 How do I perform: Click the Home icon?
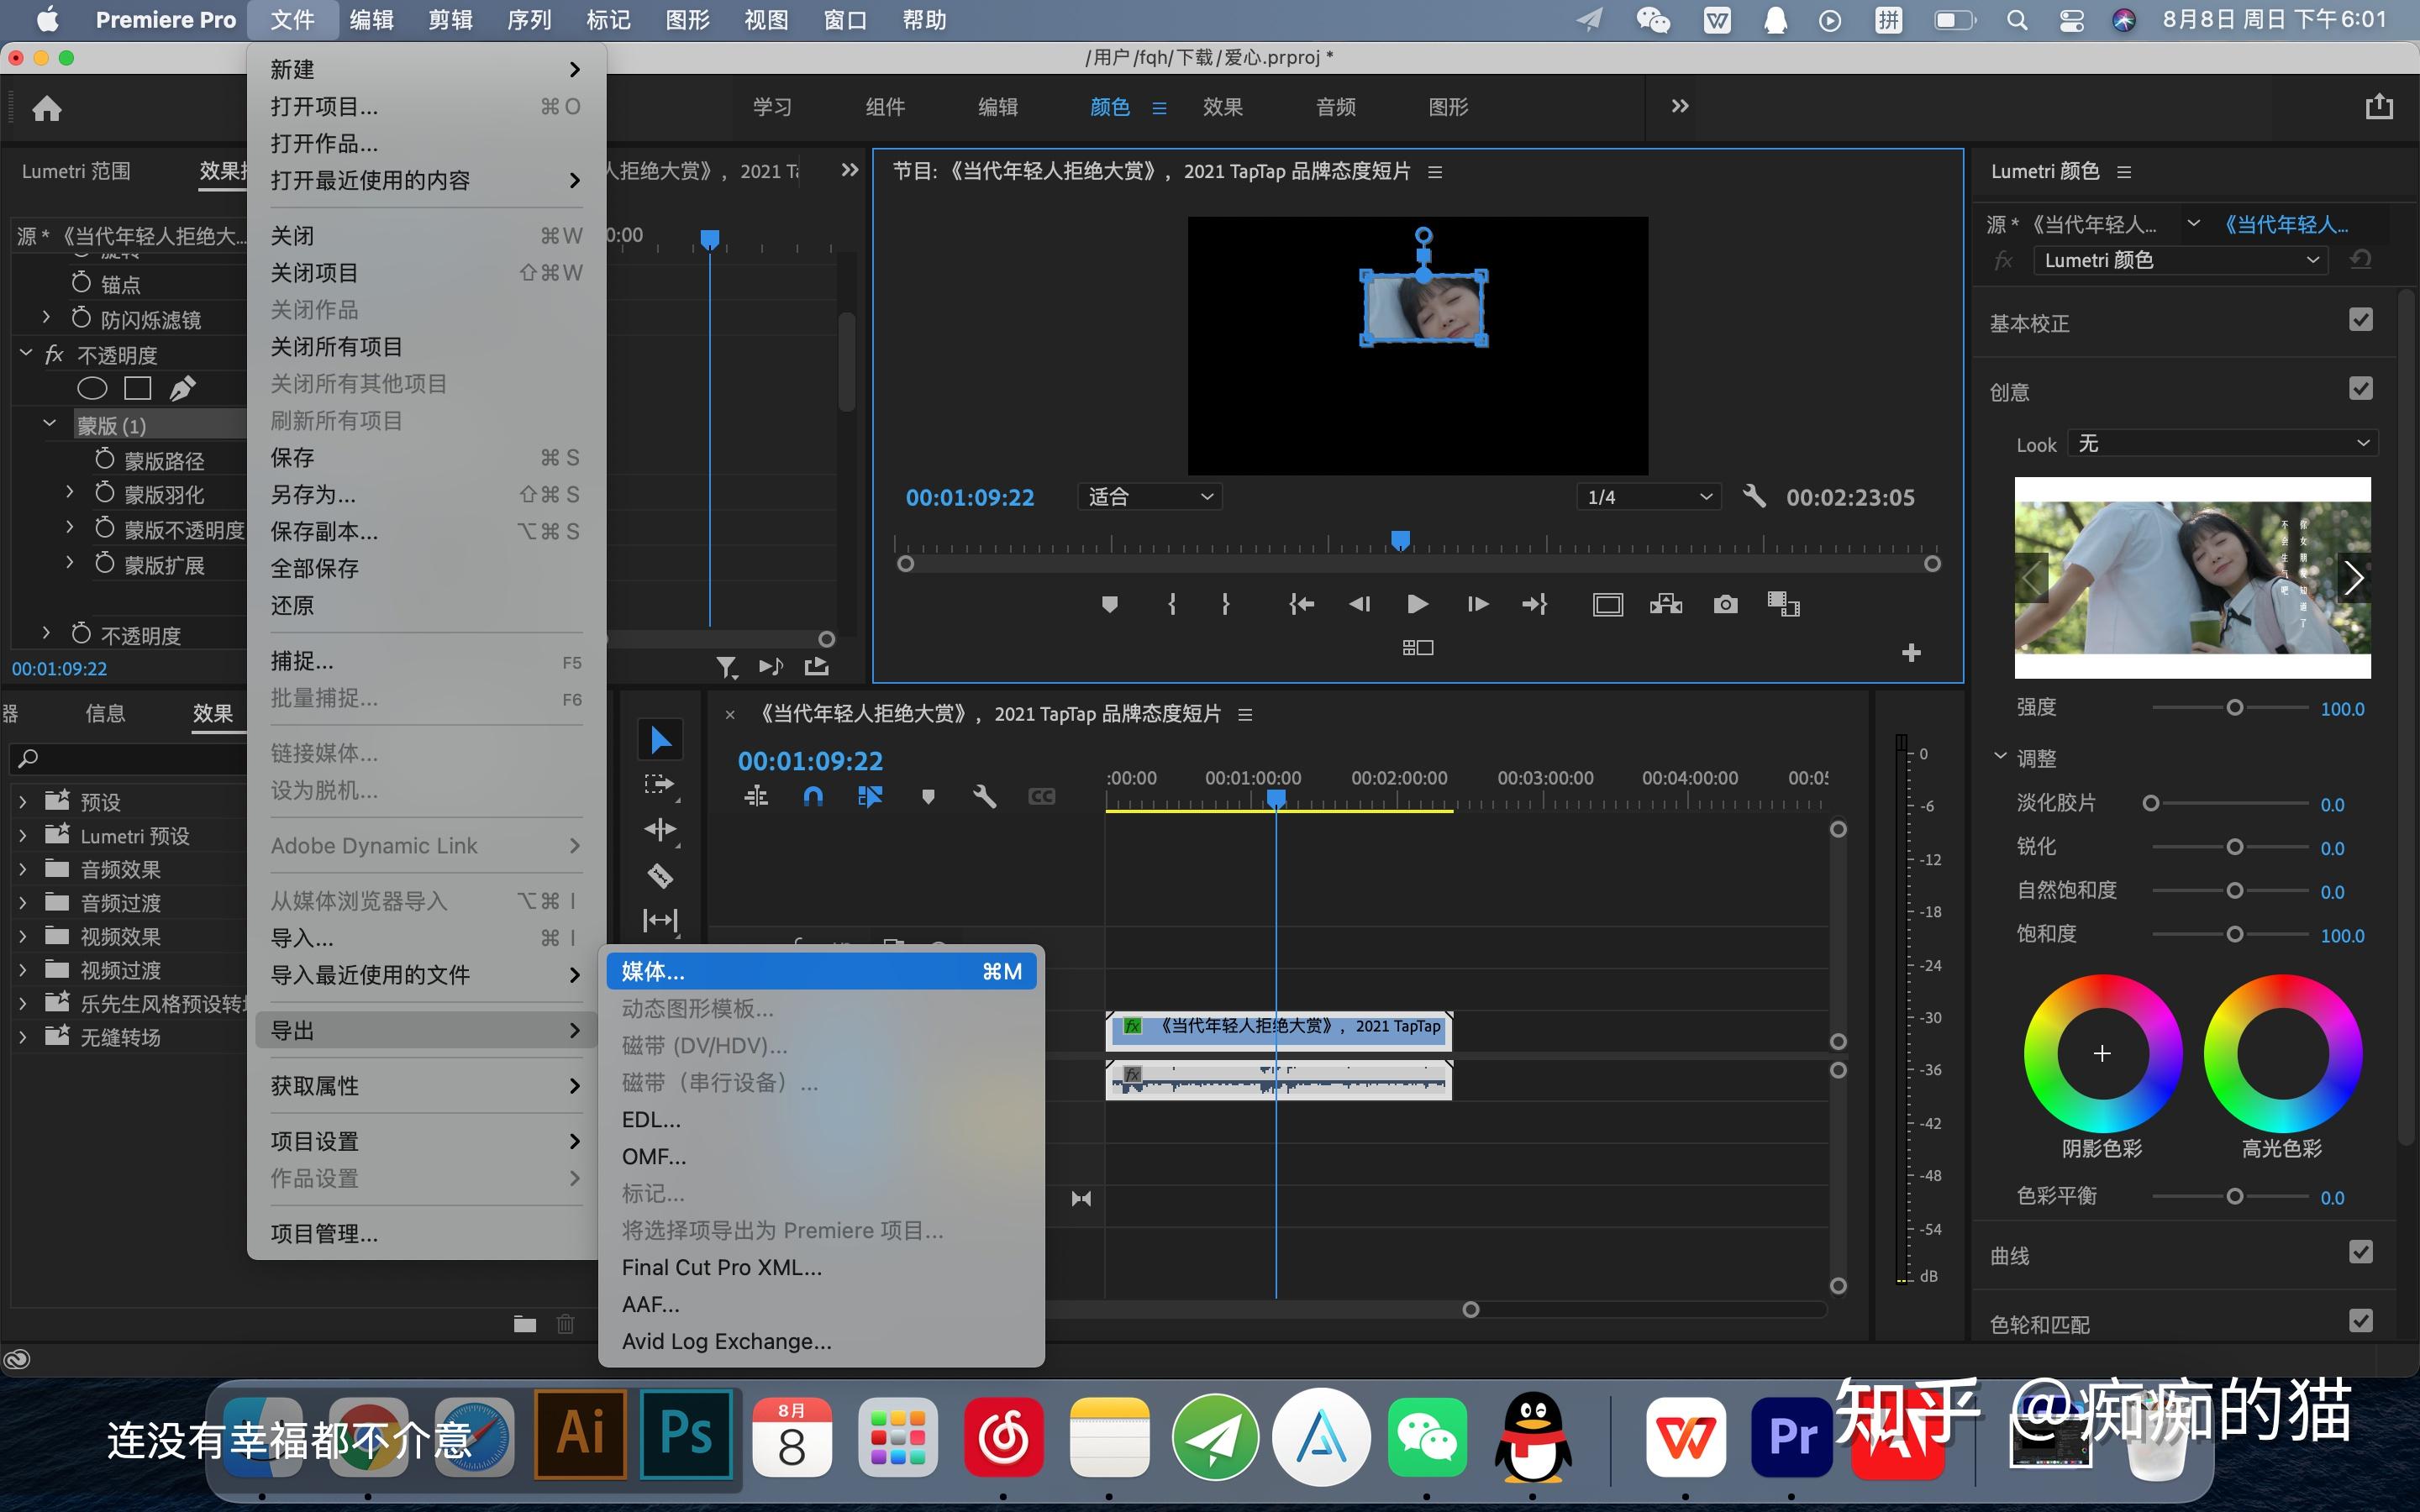coord(47,108)
